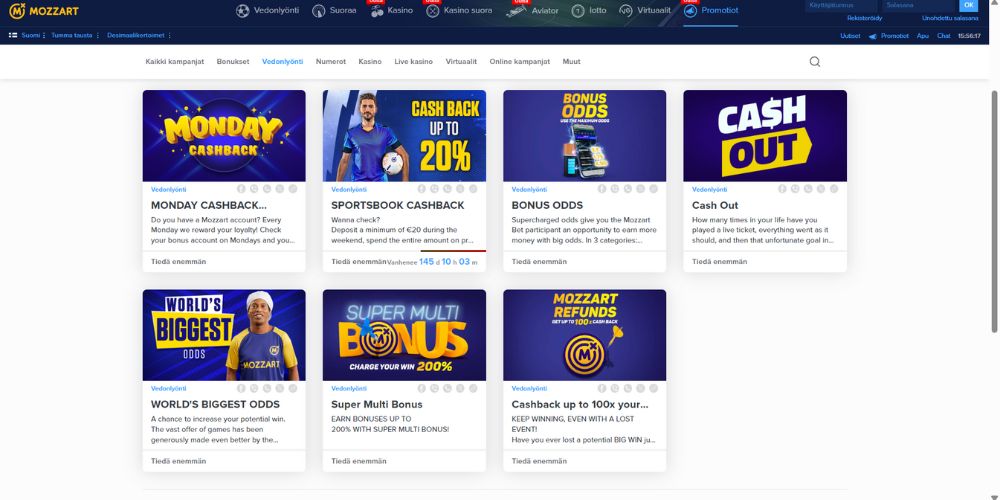Open the lotto section
Image resolution: width=1000 pixels, height=500 pixels.
589,11
